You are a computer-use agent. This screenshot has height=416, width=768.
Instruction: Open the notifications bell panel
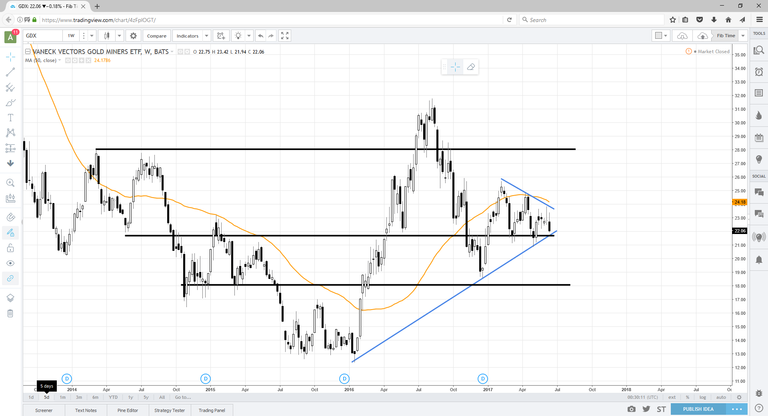(x=759, y=259)
